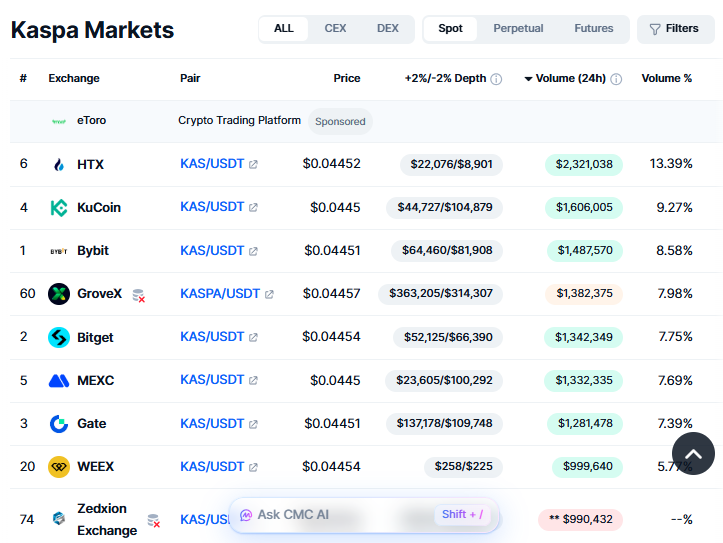Image resolution: width=723 pixels, height=543 pixels.
Task: Open the Ask CMC AI input bar
Action: click(364, 515)
